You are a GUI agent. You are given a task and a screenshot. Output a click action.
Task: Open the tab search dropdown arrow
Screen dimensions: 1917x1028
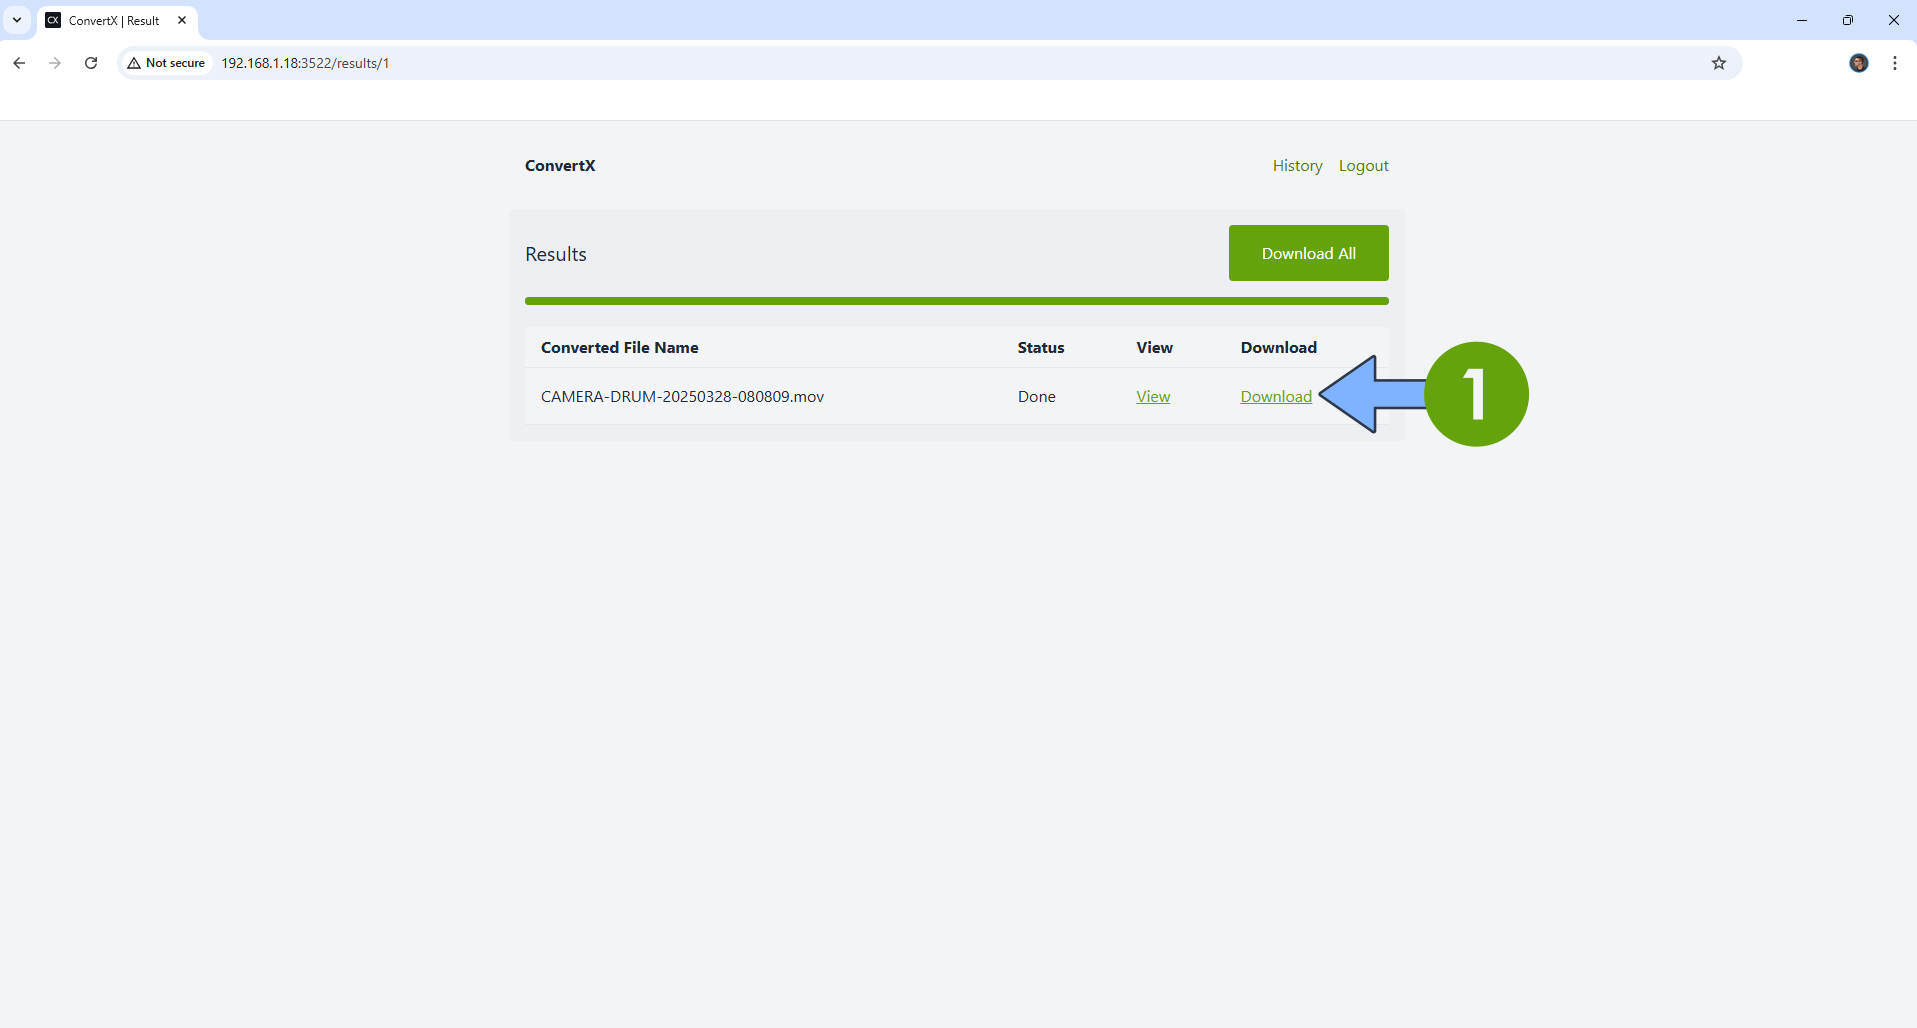tap(17, 20)
